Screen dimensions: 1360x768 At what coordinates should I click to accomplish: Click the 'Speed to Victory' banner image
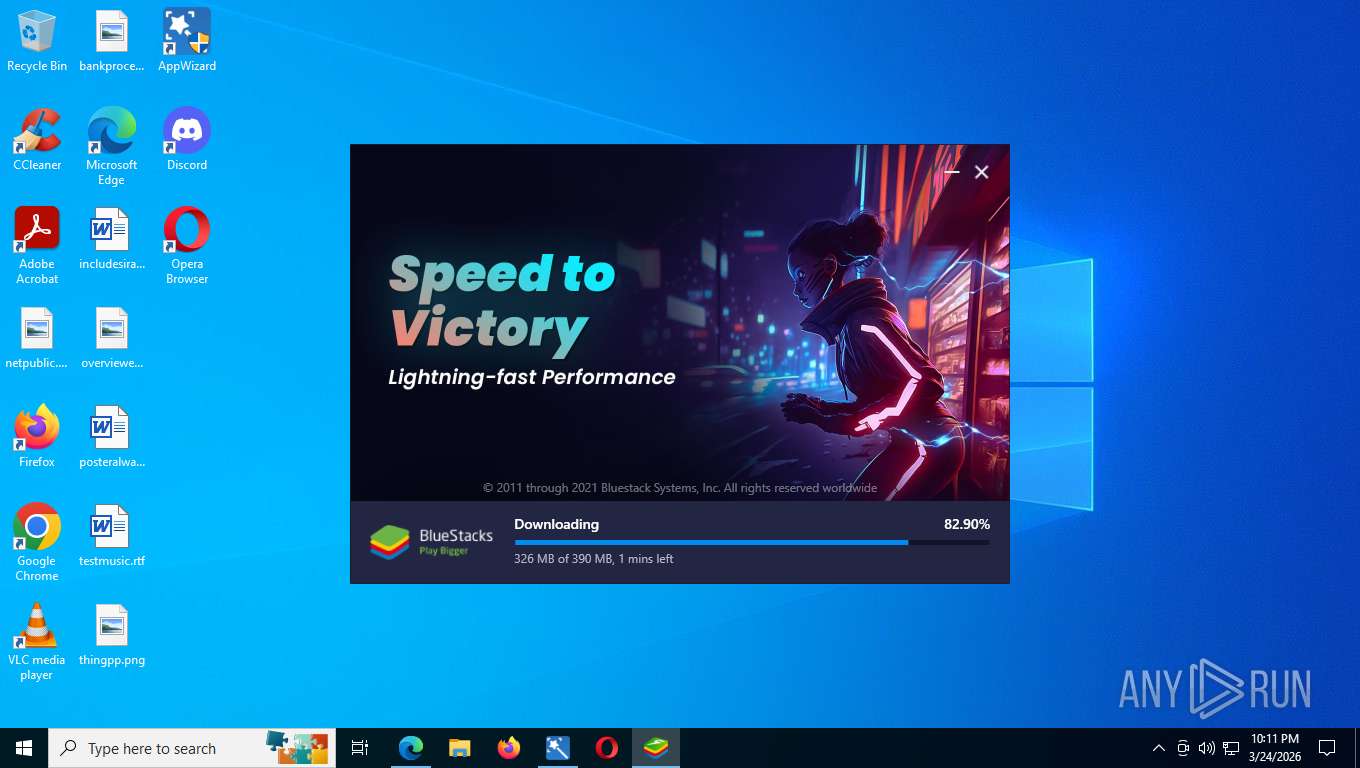[x=680, y=323]
